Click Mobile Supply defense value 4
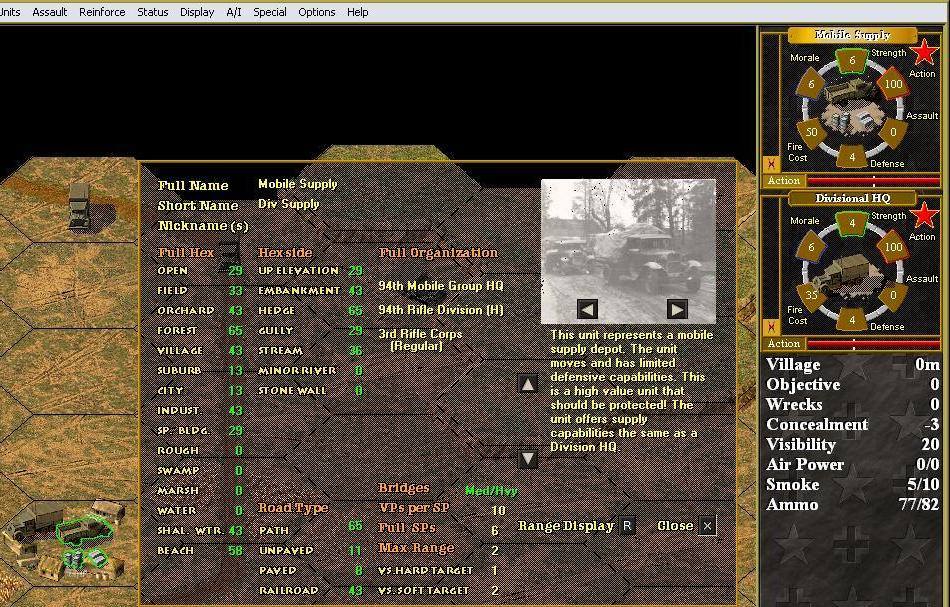The width and height of the screenshot is (950, 607). coord(852,157)
